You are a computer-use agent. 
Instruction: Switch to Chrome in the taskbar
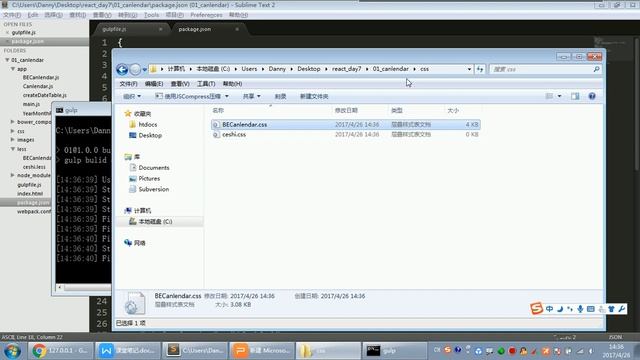[60, 351]
